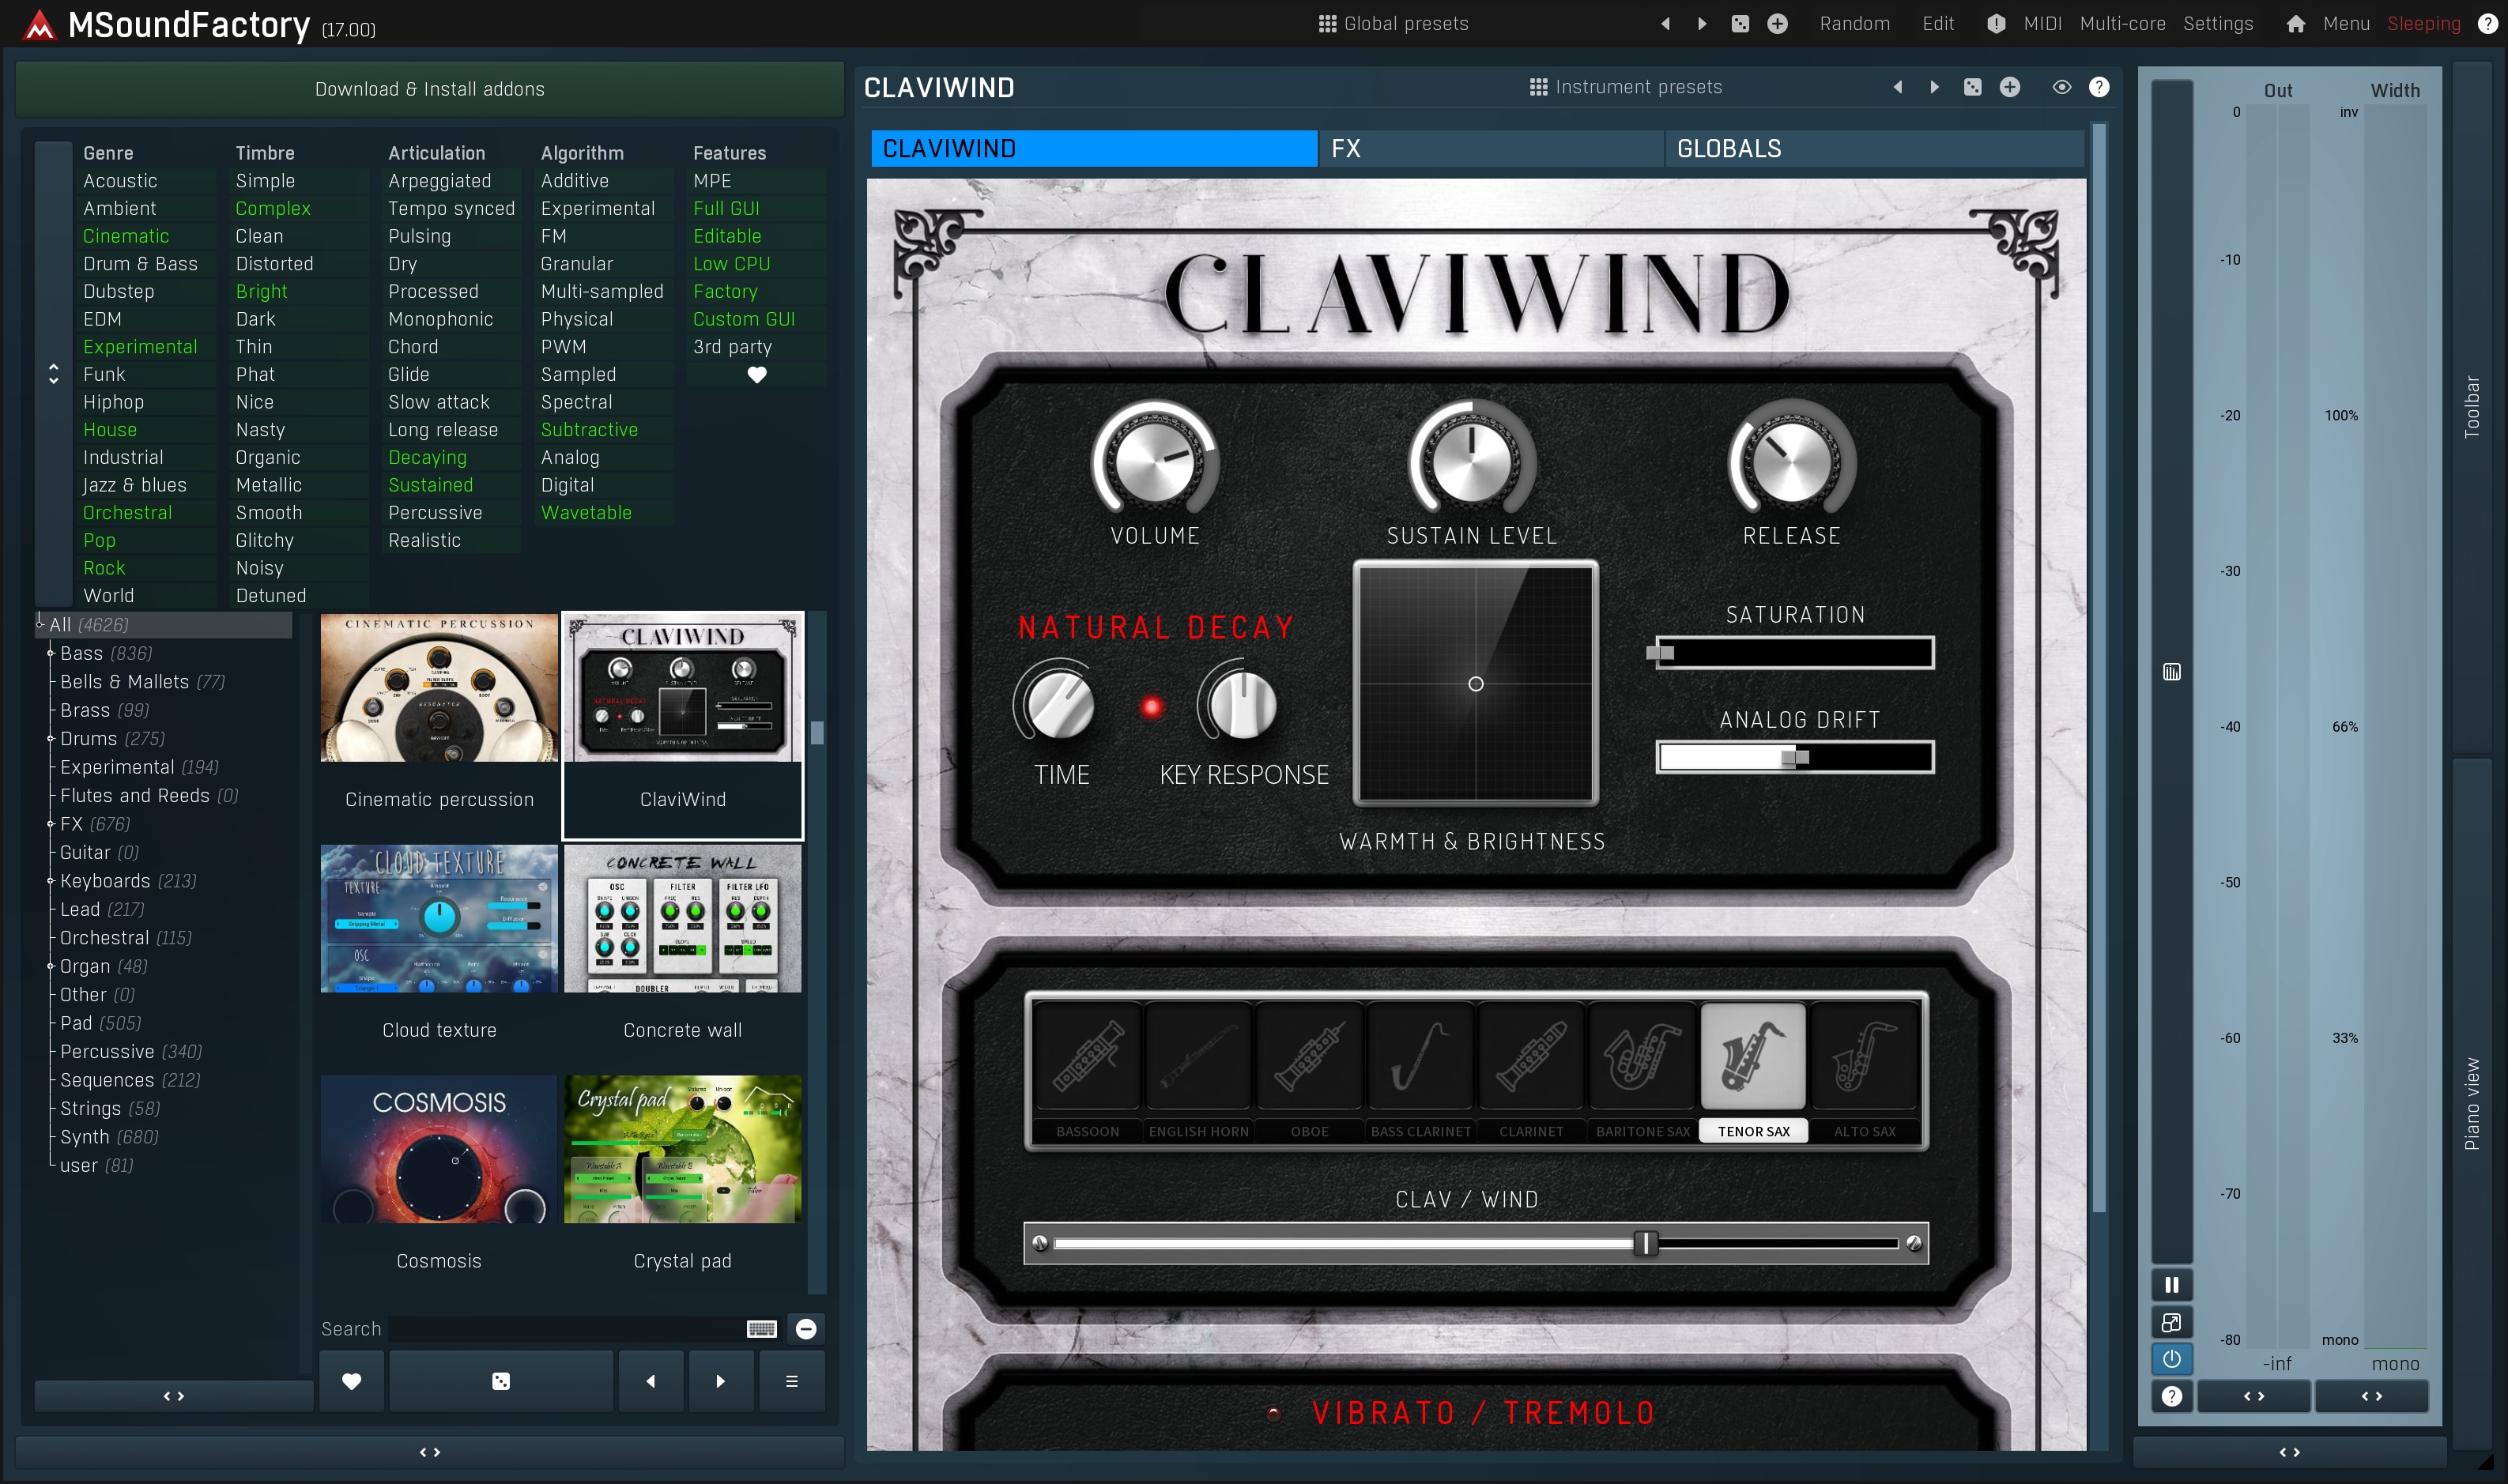
Task: Click Download & Install addons button
Action: 429,89
